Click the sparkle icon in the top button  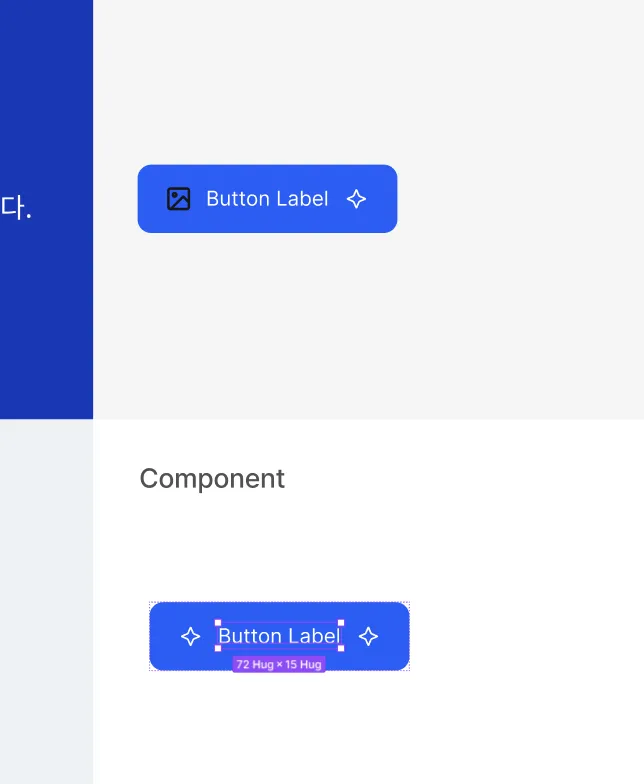pos(356,199)
